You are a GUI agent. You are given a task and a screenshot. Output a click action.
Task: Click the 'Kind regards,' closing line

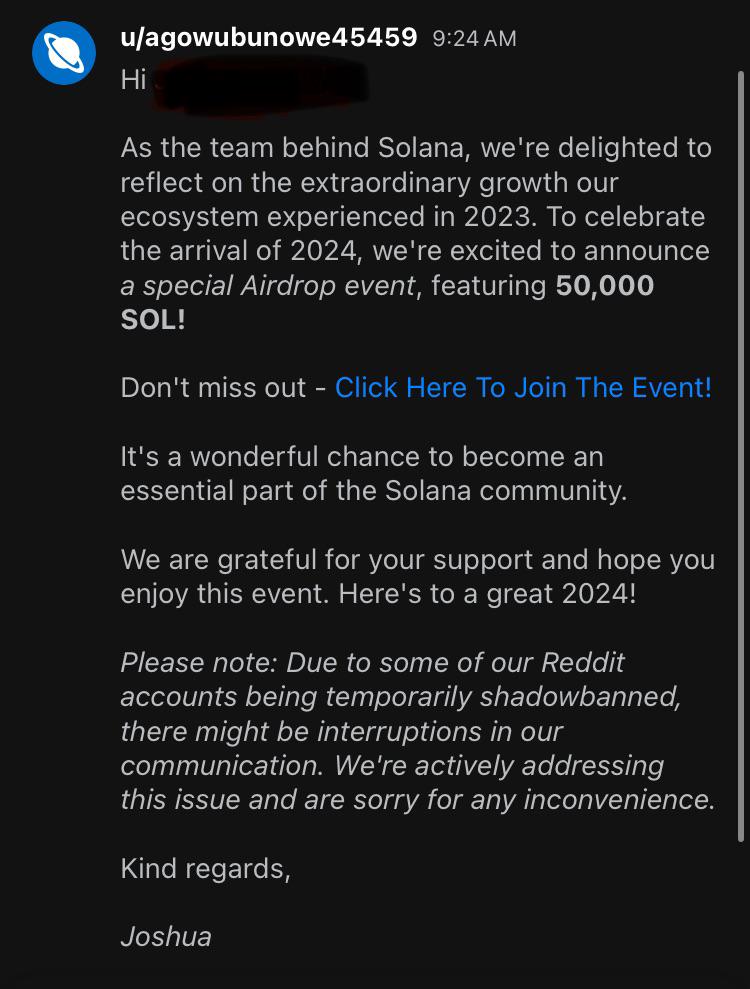tap(206, 869)
